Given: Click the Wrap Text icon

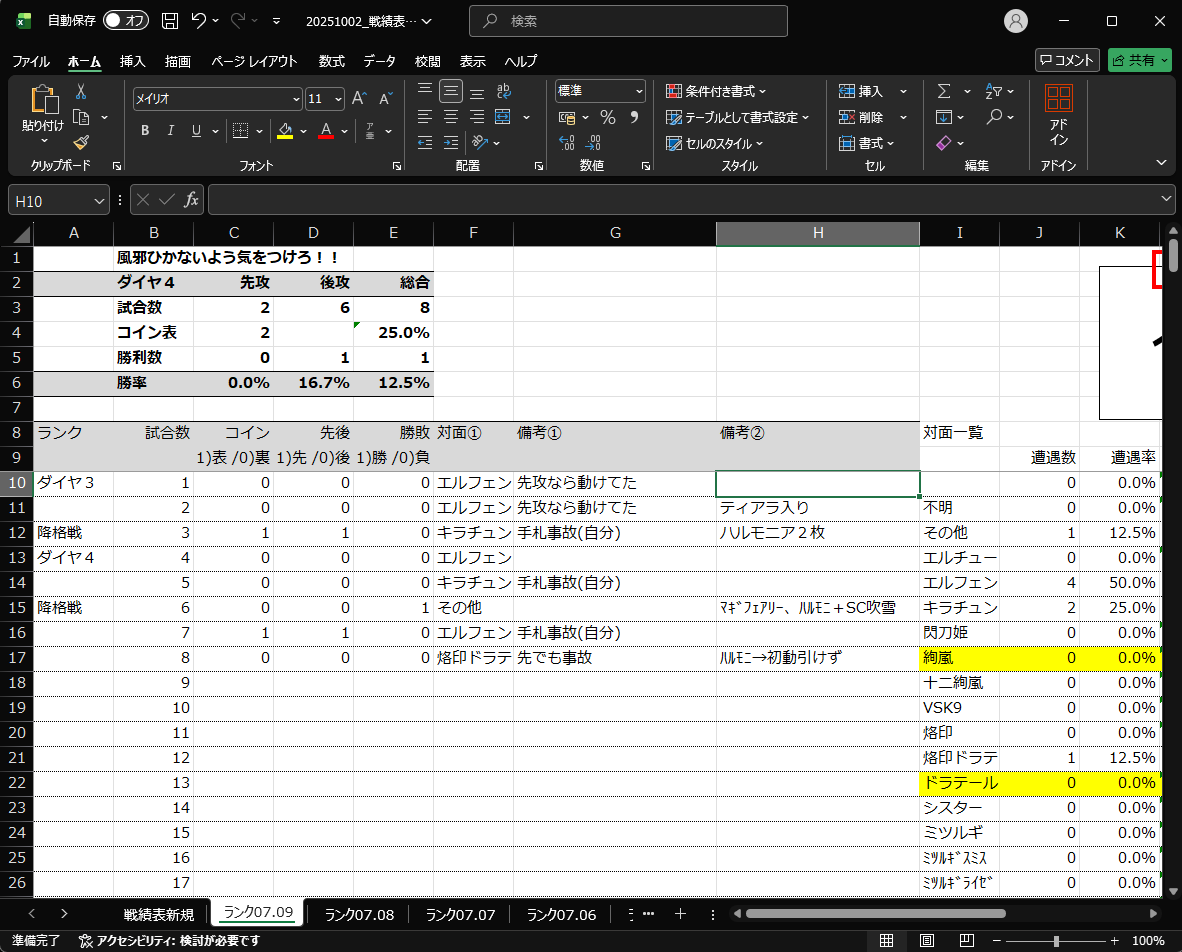Looking at the screenshot, I should pos(504,92).
